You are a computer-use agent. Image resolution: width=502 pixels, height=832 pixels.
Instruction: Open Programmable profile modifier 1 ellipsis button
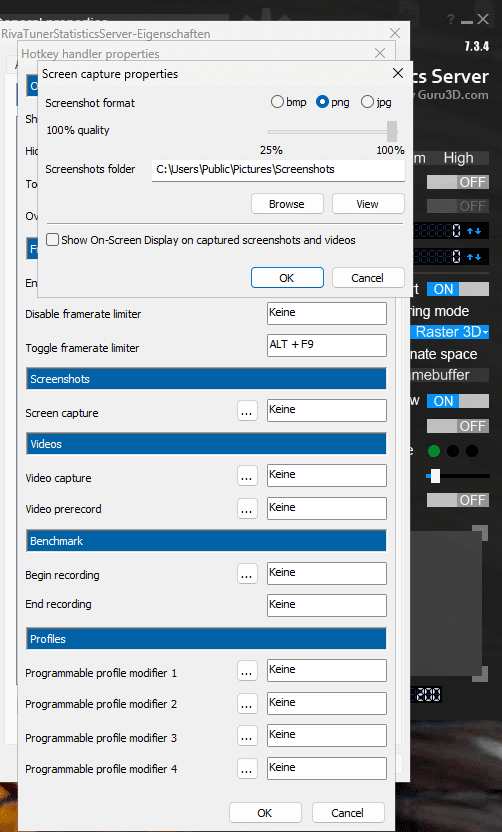coord(247,671)
